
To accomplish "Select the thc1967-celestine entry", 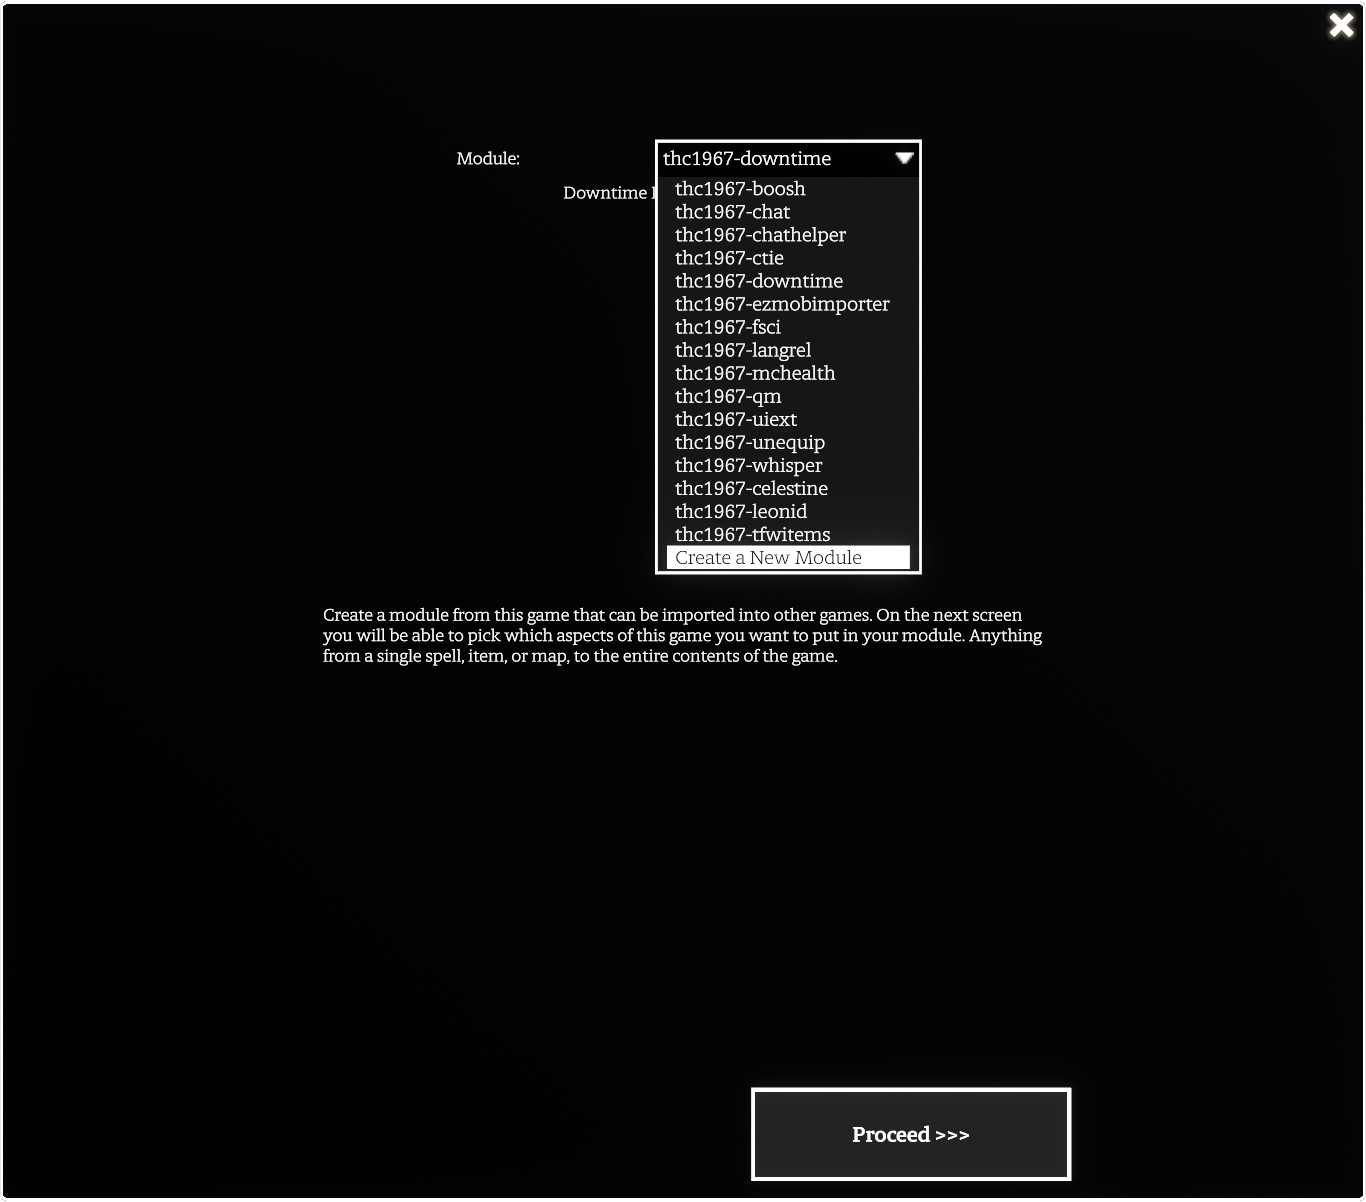I will pyautogui.click(x=751, y=488).
